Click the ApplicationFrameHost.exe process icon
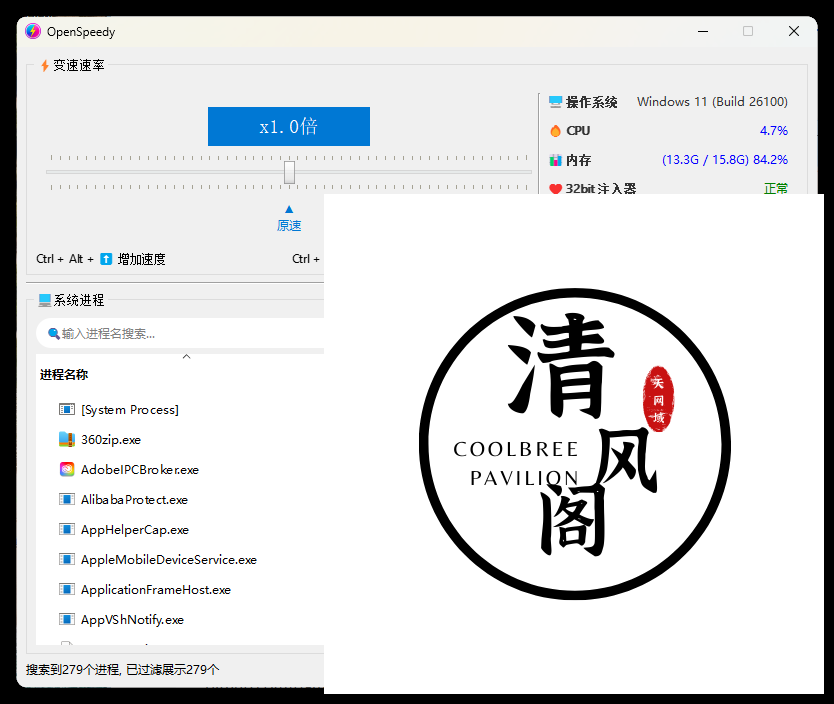Viewport: 834px width, 704px height. point(66,589)
